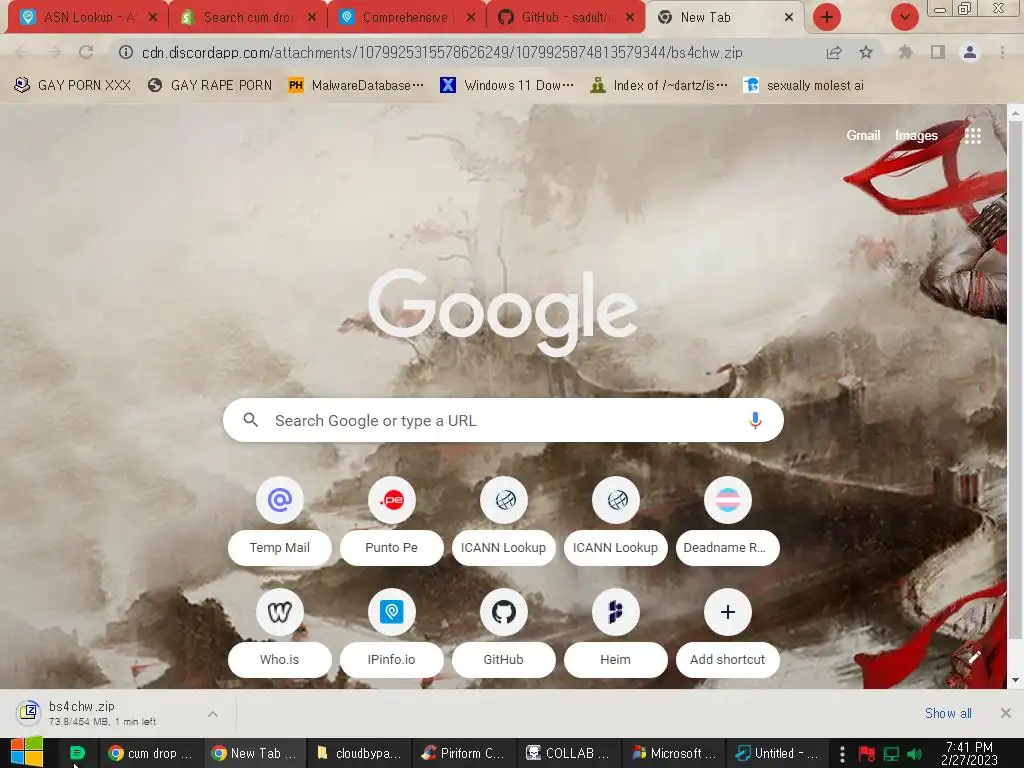
Task: Open the IPinfo.io shortcut
Action: [391, 634]
